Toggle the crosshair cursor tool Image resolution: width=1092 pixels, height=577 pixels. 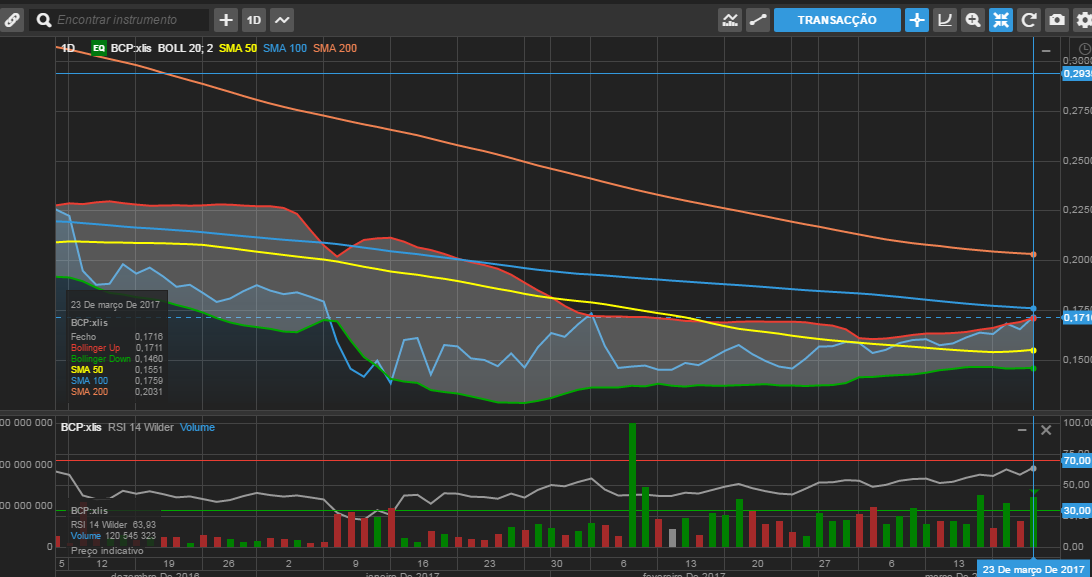pyautogui.click(x=917, y=20)
